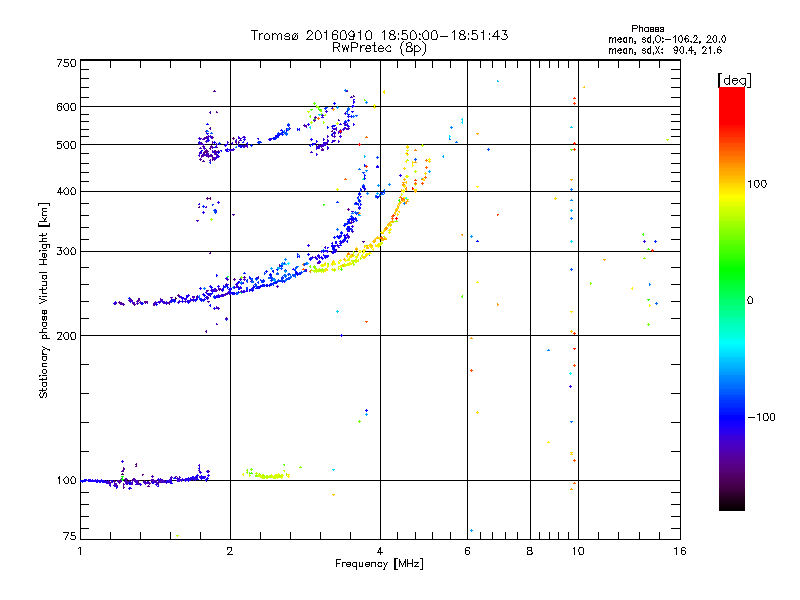The width and height of the screenshot is (800, 600).
Task: Click the x-axis label '2'
Action: click(230, 551)
